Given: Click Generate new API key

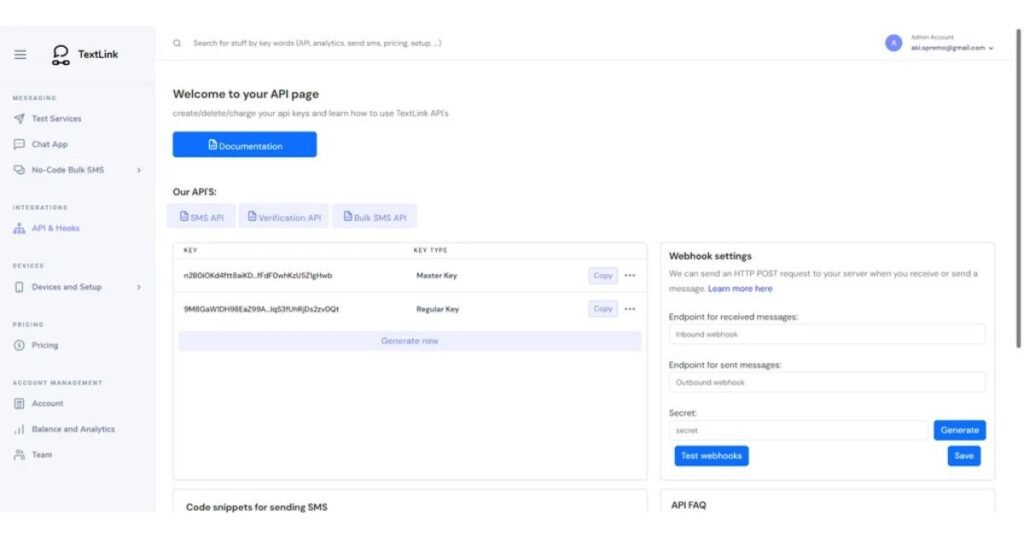Looking at the screenshot, I should (409, 341).
